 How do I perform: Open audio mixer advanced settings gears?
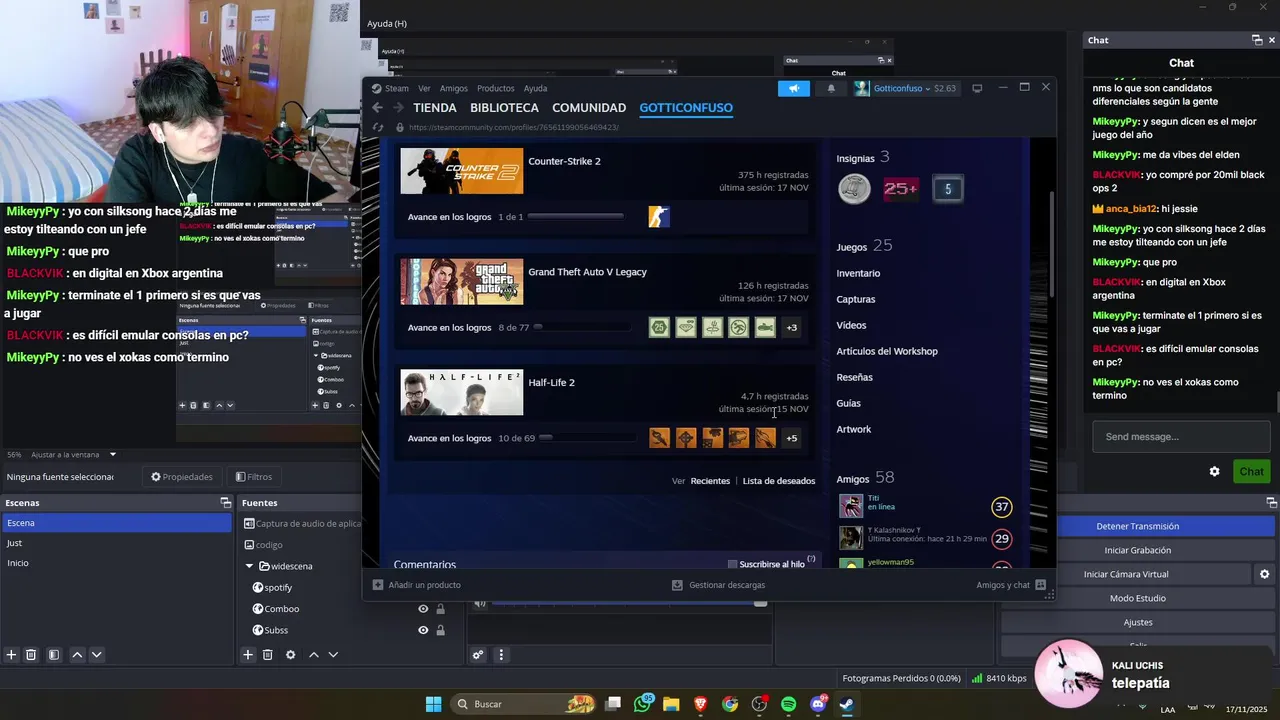pyautogui.click(x=478, y=655)
